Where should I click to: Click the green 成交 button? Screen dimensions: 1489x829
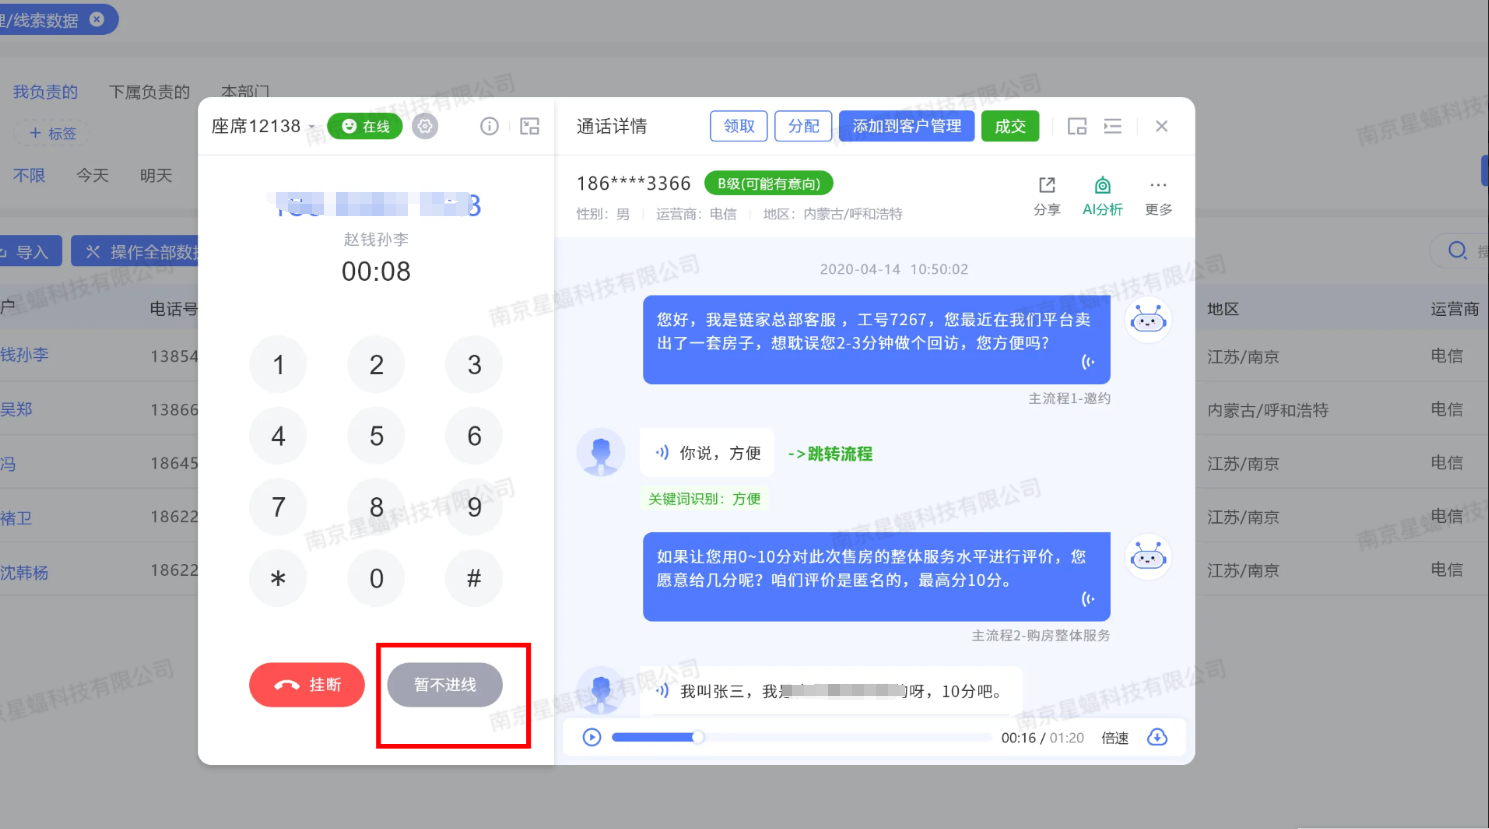(x=1010, y=126)
